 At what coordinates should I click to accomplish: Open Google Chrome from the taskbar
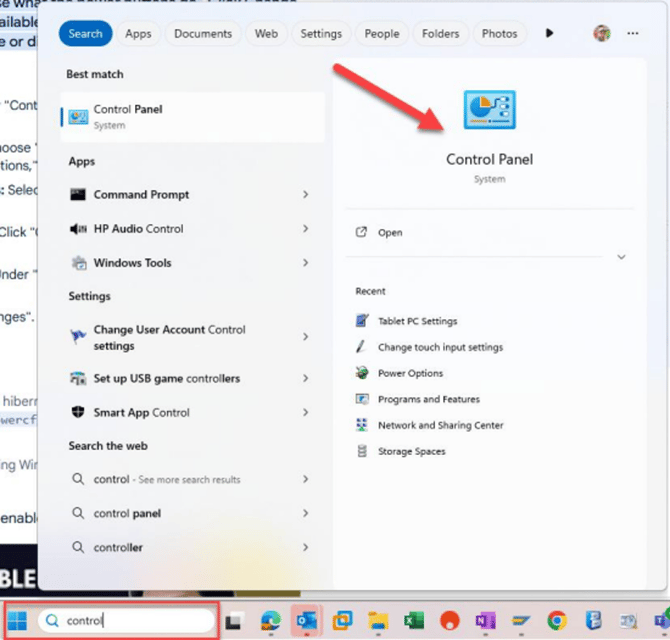pyautogui.click(x=557, y=620)
